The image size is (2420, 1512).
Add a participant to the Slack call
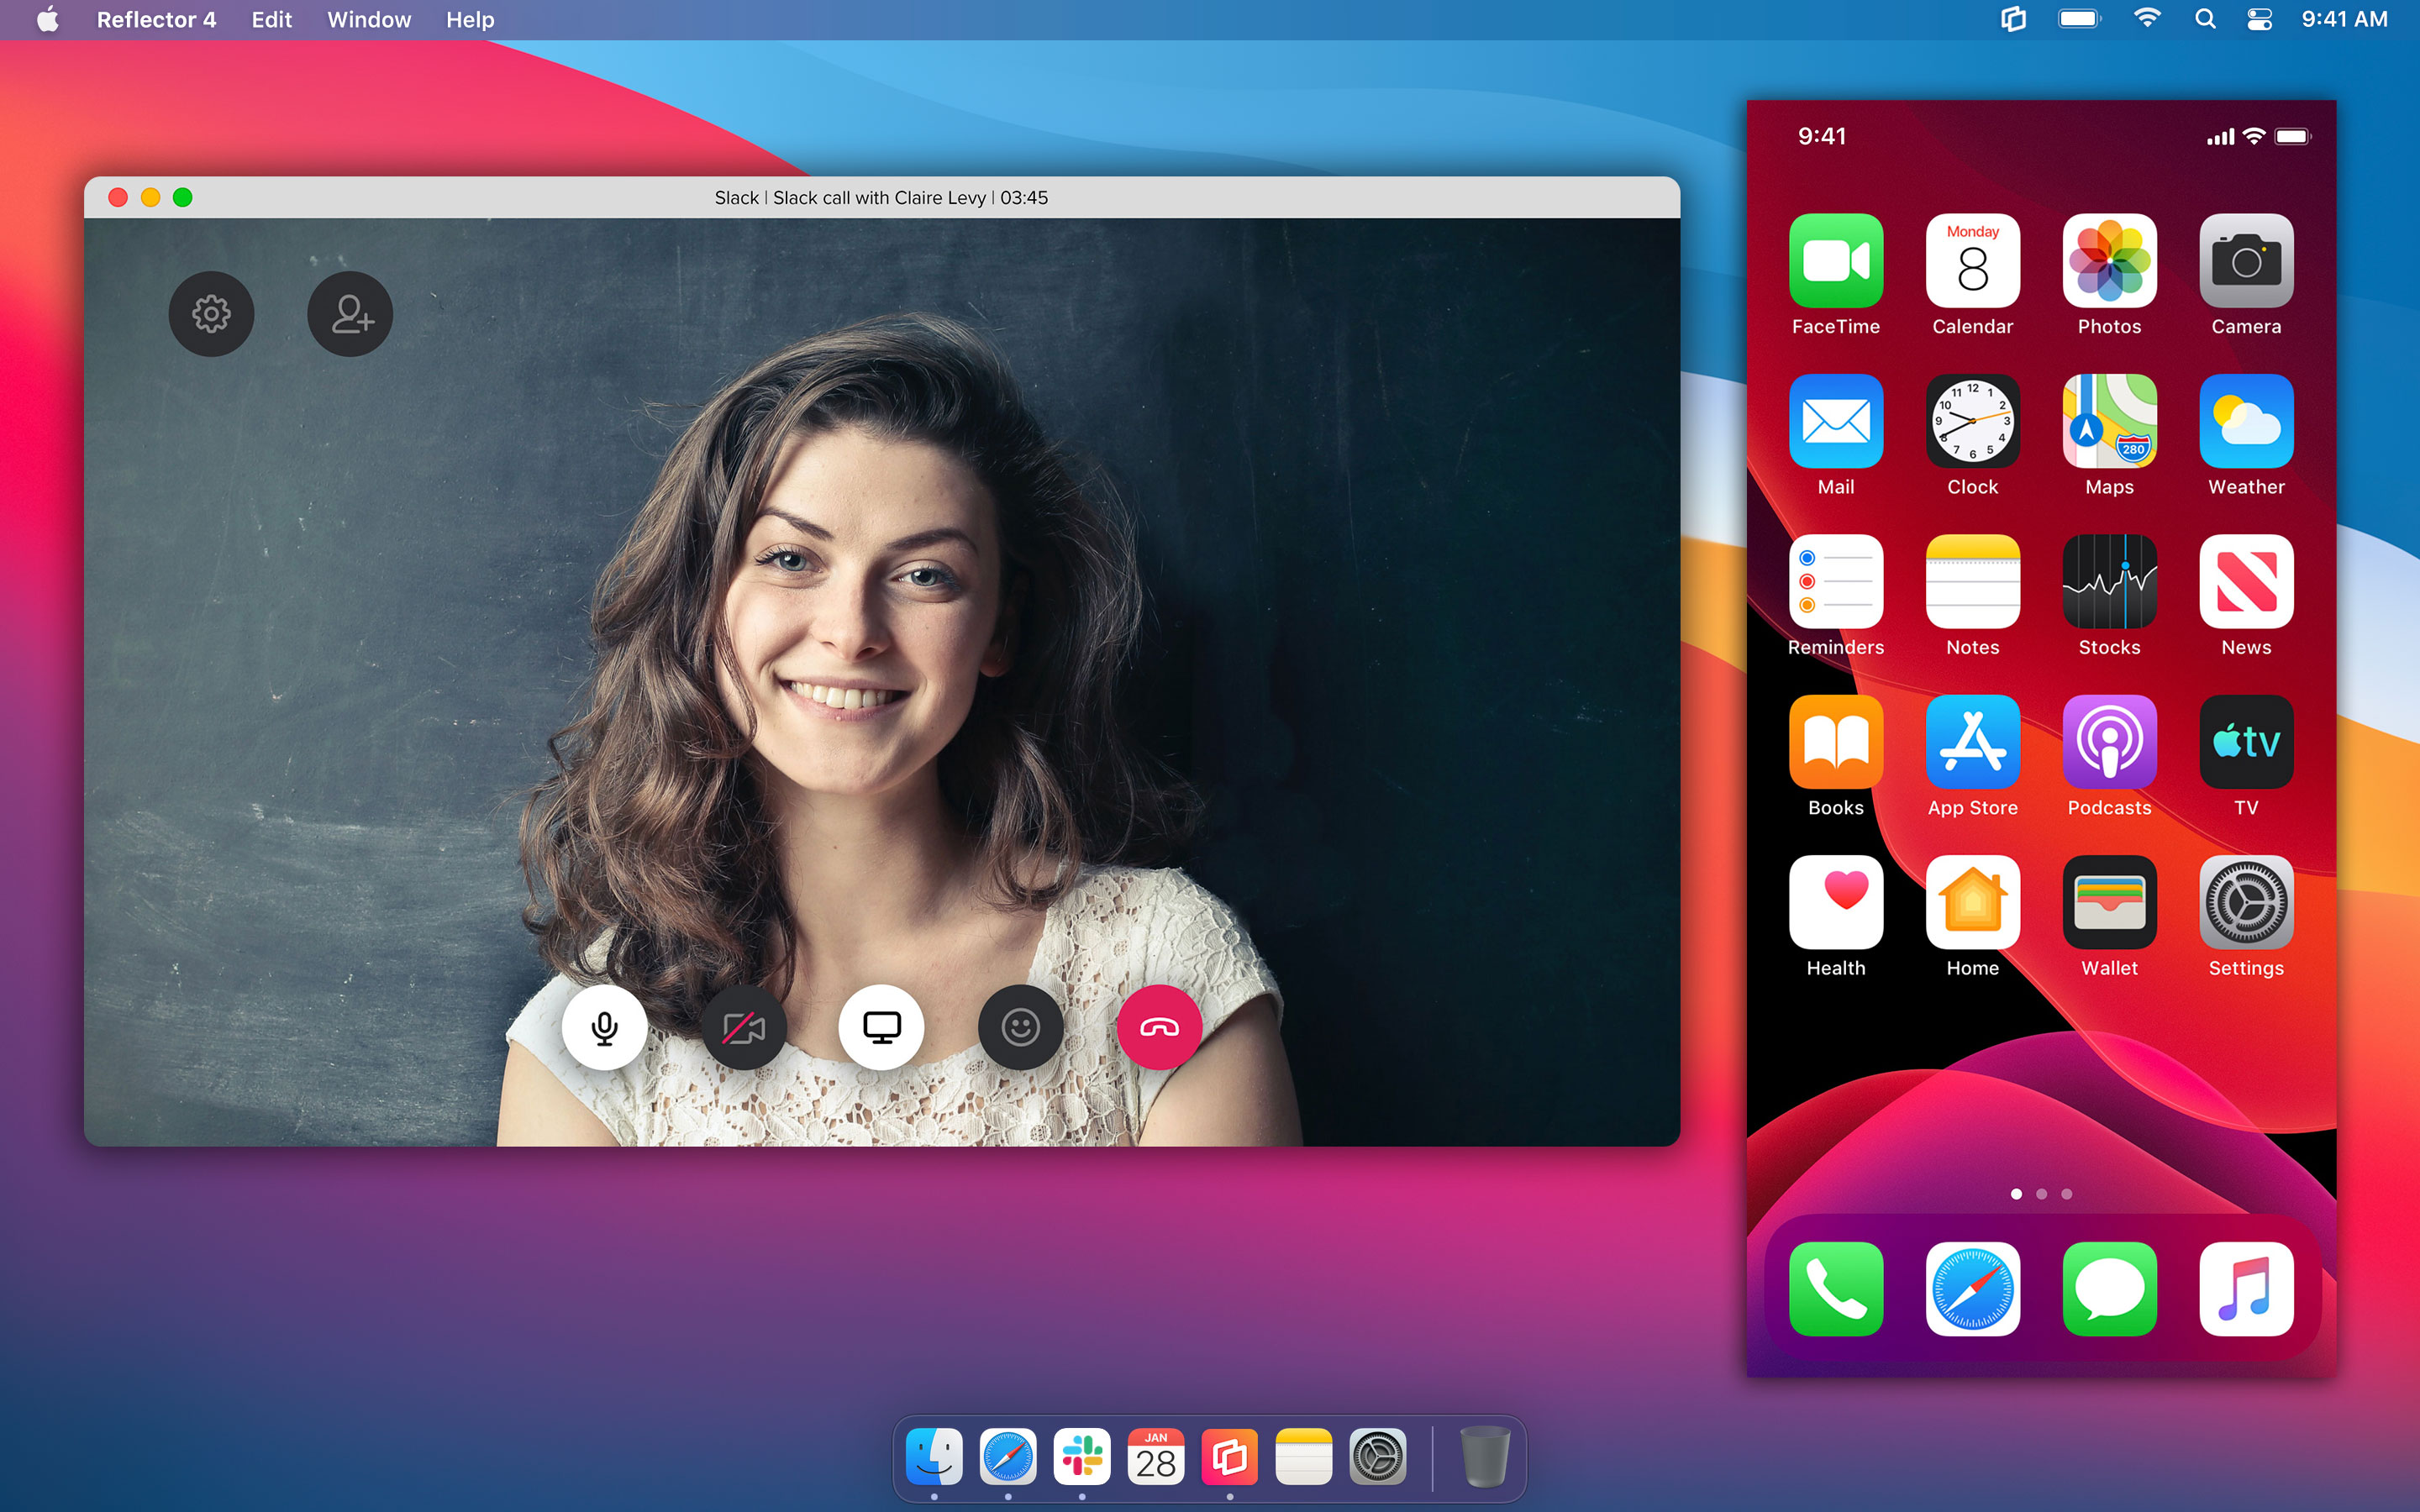click(x=350, y=313)
